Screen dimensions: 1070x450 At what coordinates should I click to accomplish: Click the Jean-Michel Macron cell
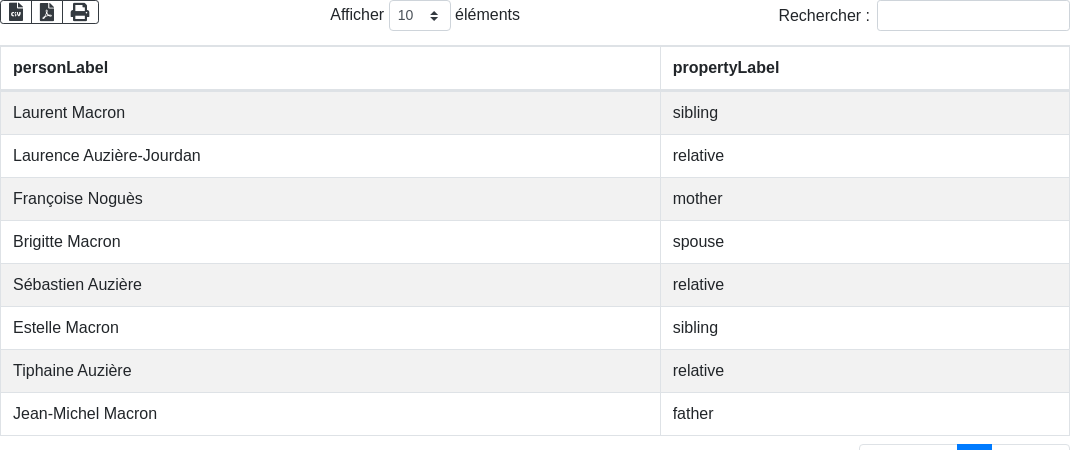tap(85, 414)
